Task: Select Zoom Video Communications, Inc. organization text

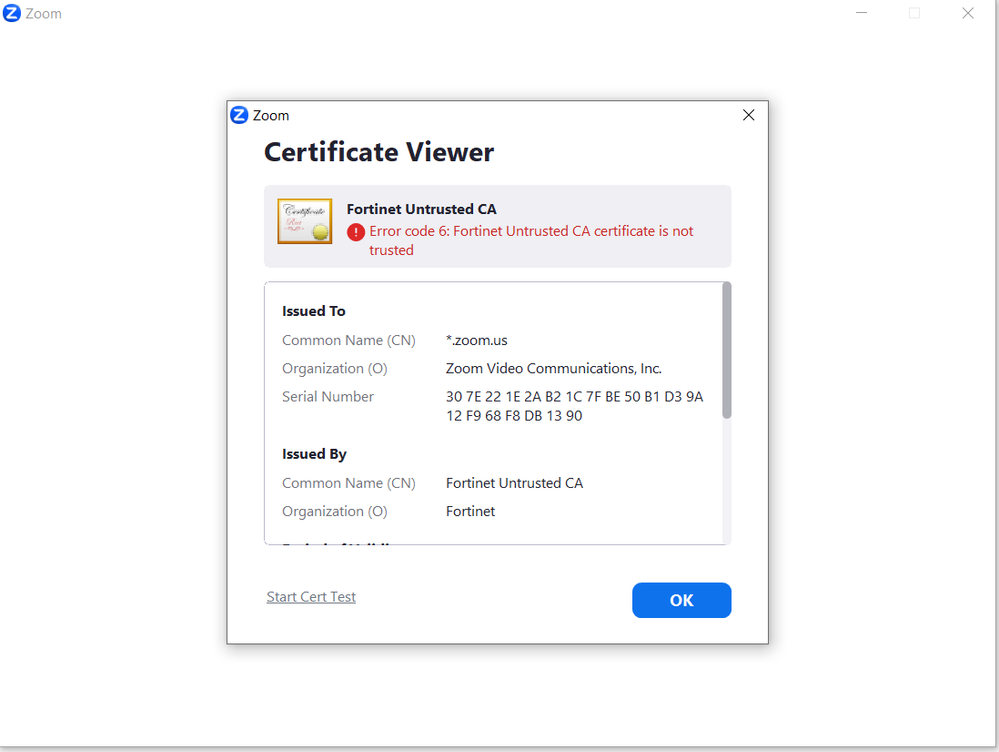Action: [x=553, y=368]
